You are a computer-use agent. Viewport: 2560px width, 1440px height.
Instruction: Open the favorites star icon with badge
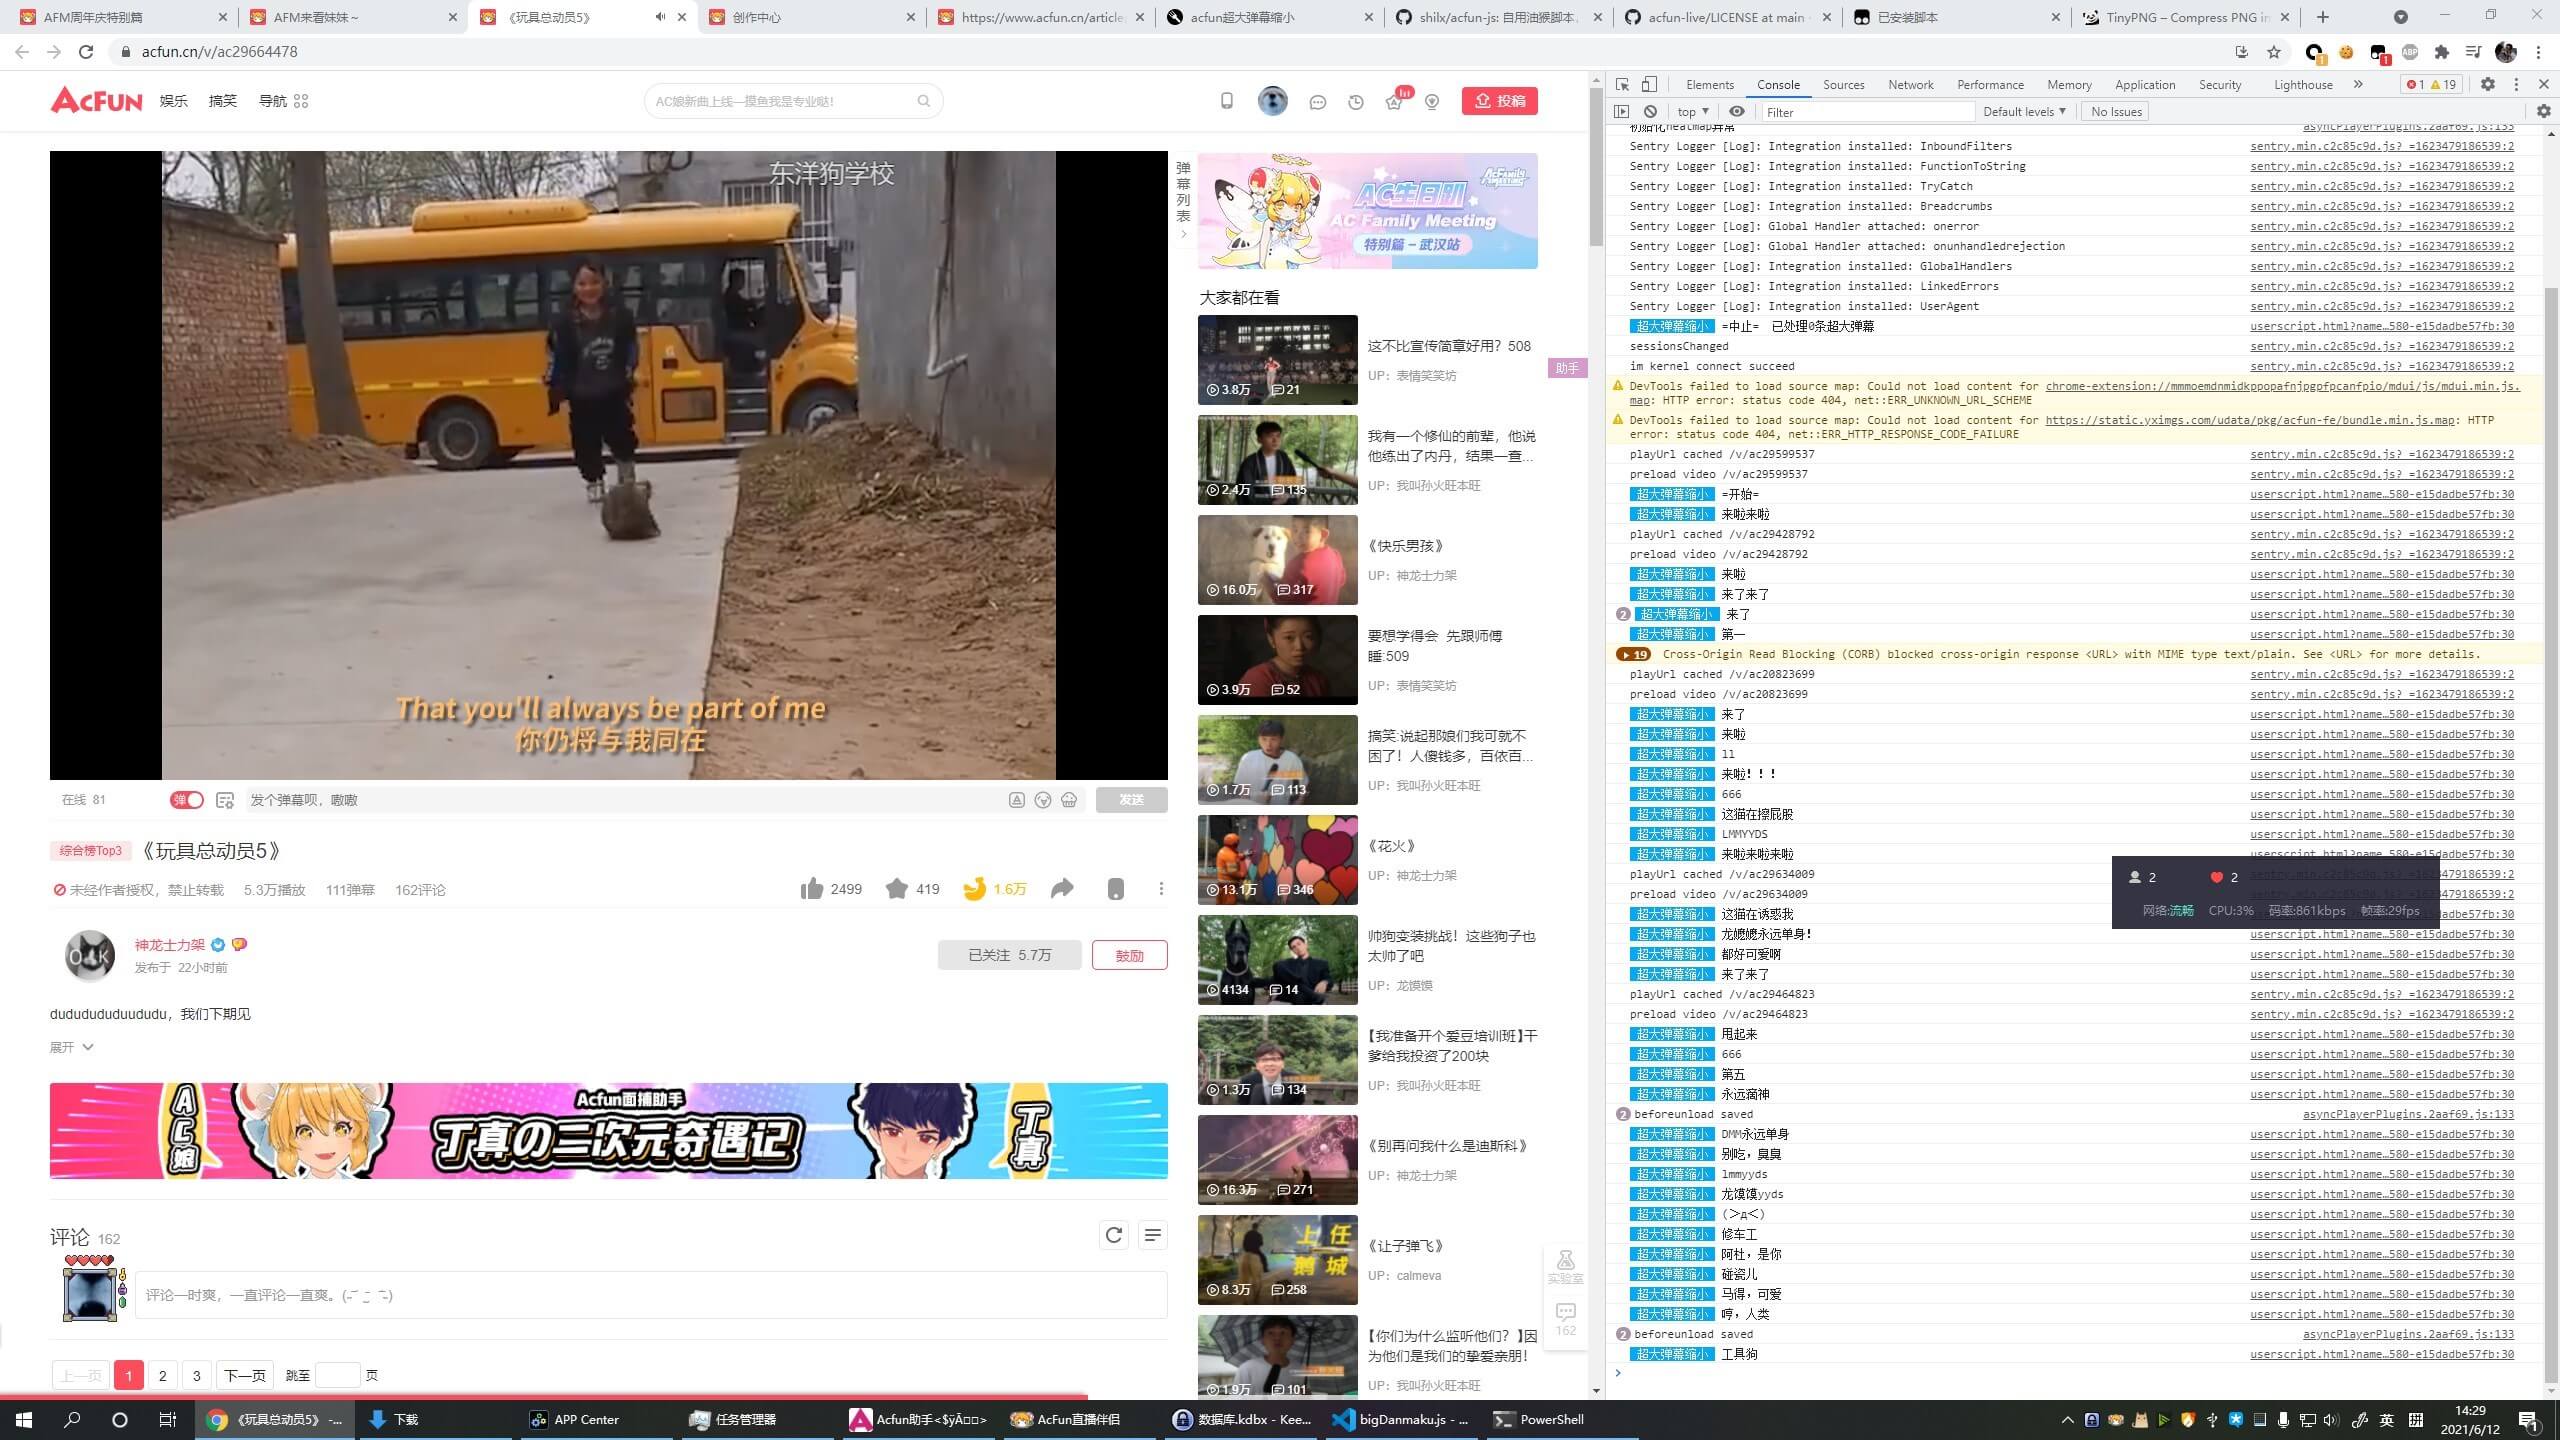[1395, 100]
